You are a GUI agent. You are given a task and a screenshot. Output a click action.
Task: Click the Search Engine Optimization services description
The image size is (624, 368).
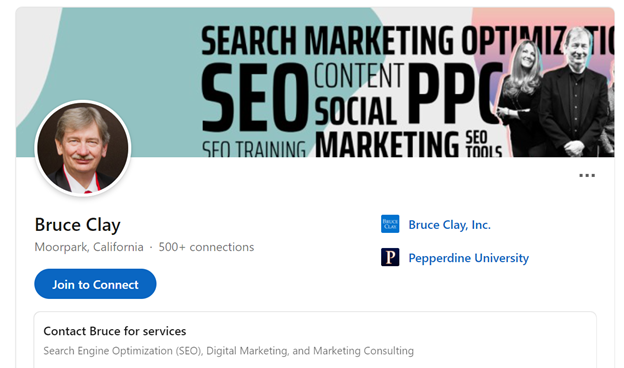pyautogui.click(x=228, y=351)
